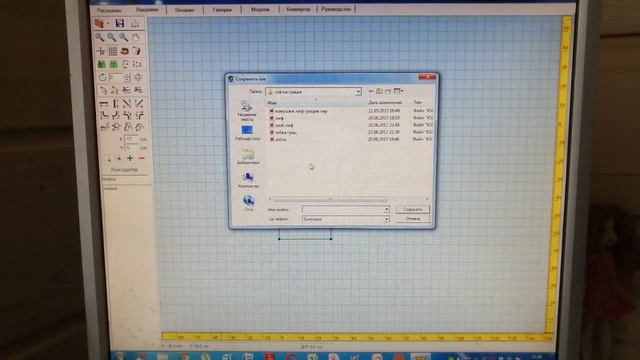Expand the file name (Имя файла) dropdown arrow
The width and height of the screenshot is (640, 360).
[386, 209]
